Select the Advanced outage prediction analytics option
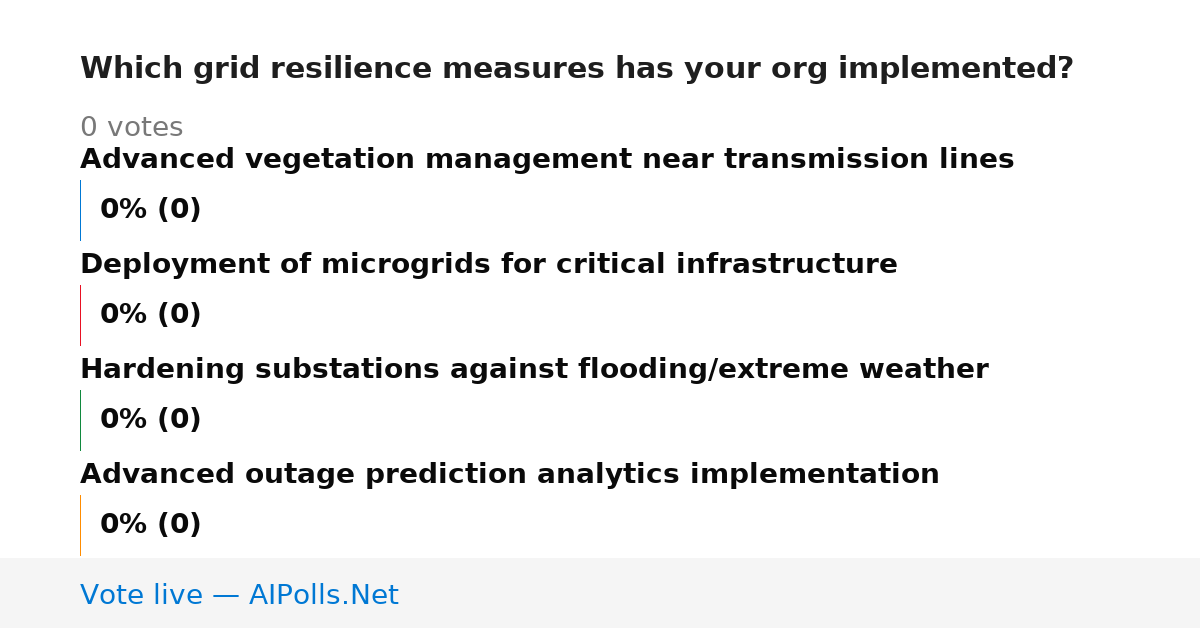The width and height of the screenshot is (1200, 628). click(x=510, y=475)
